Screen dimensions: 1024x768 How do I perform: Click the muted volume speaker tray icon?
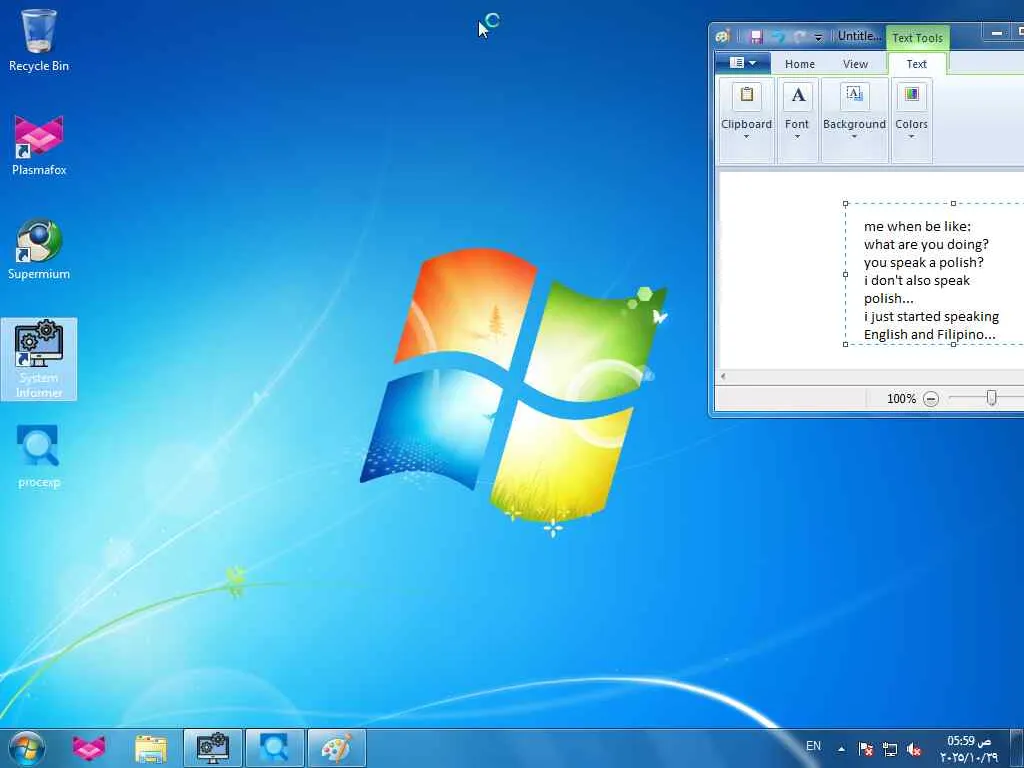pos(914,749)
